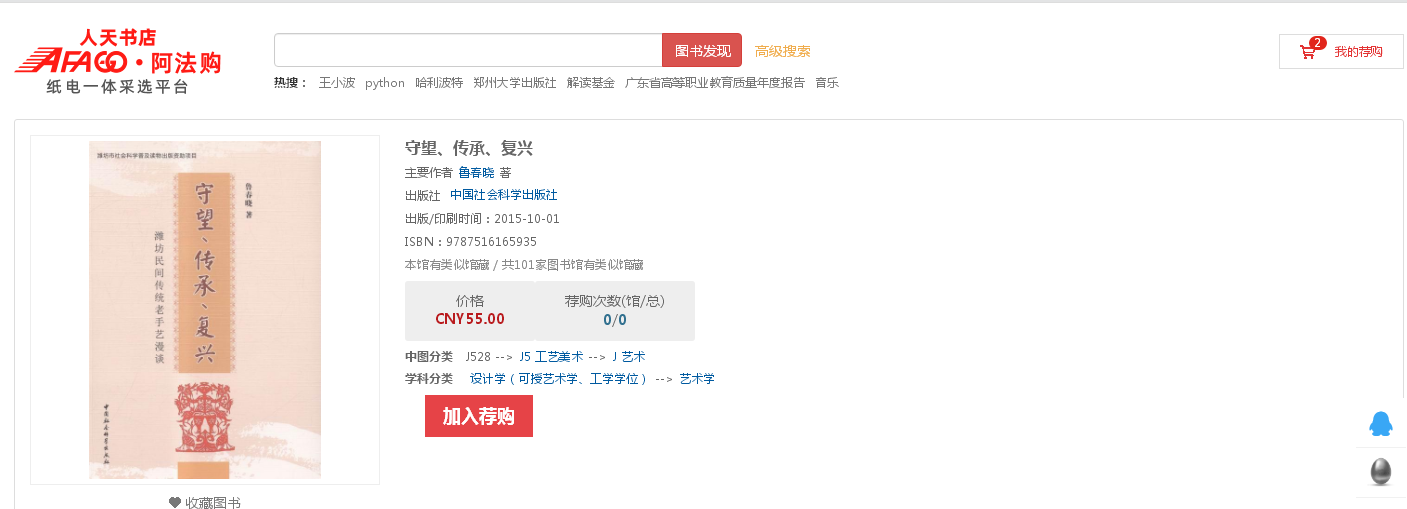Open 高级搜索 advanced search link
1407x509 pixels.
tap(782, 51)
